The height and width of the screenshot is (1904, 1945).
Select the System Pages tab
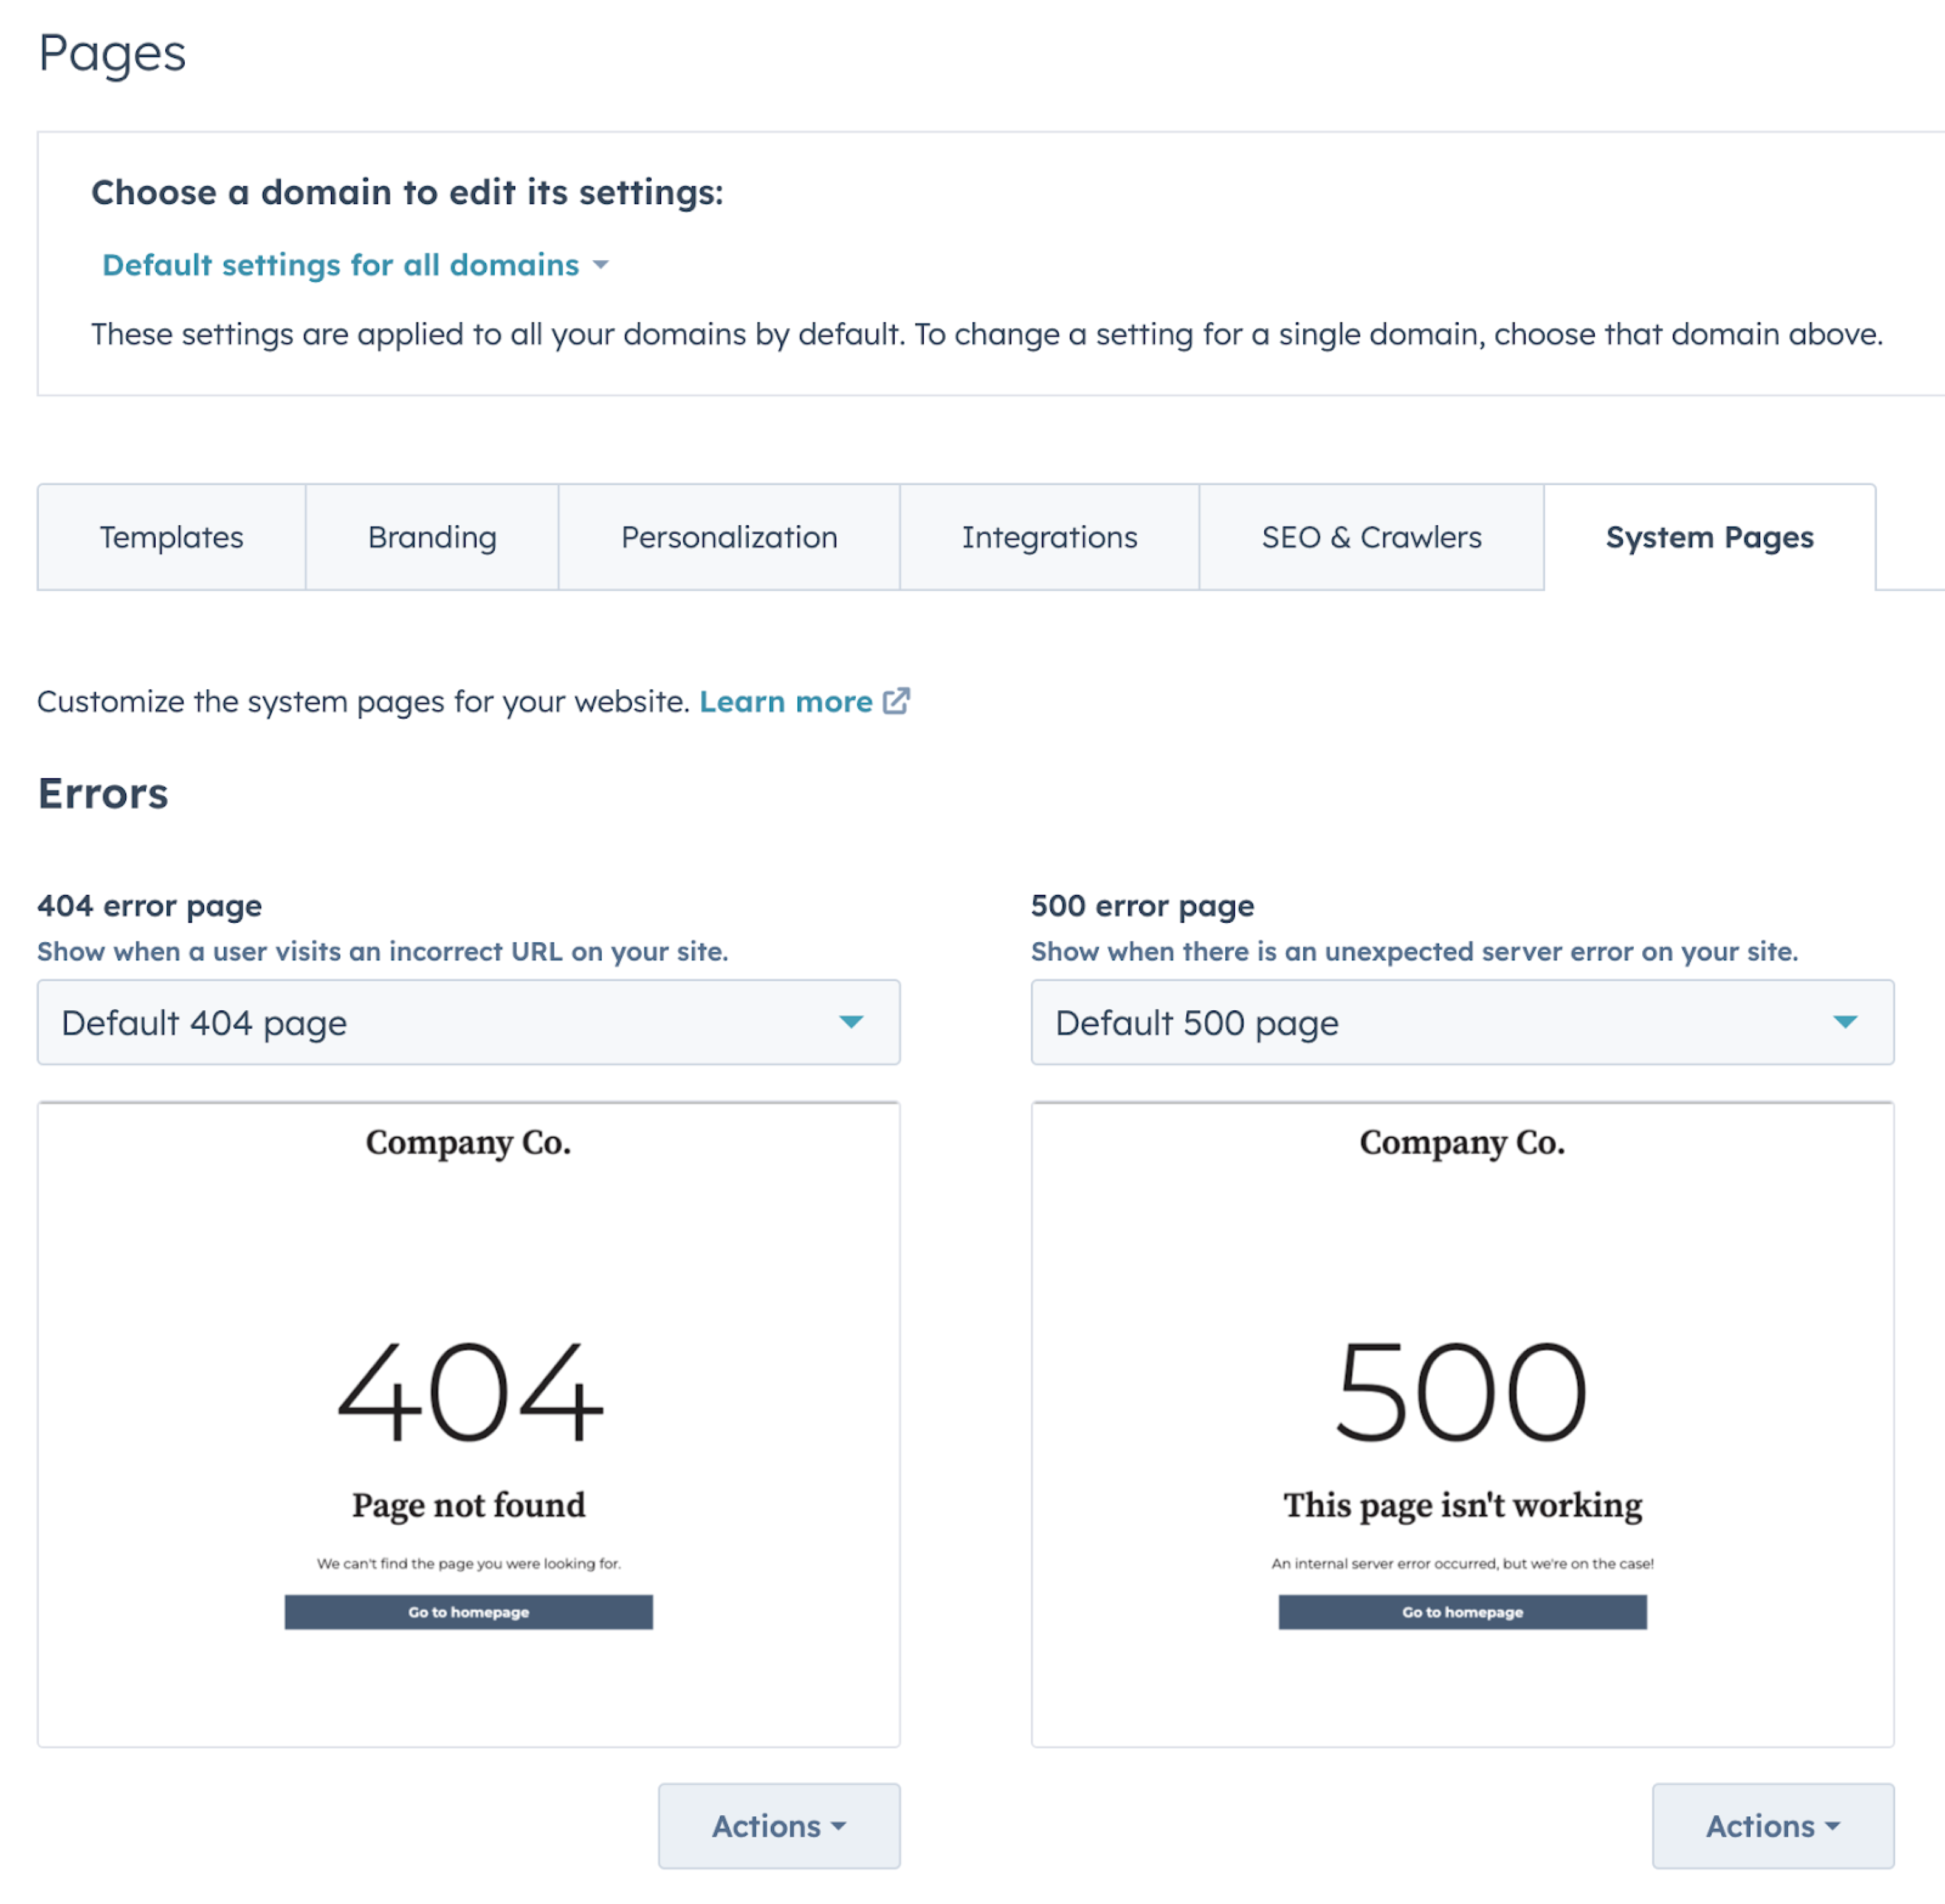pos(1709,538)
